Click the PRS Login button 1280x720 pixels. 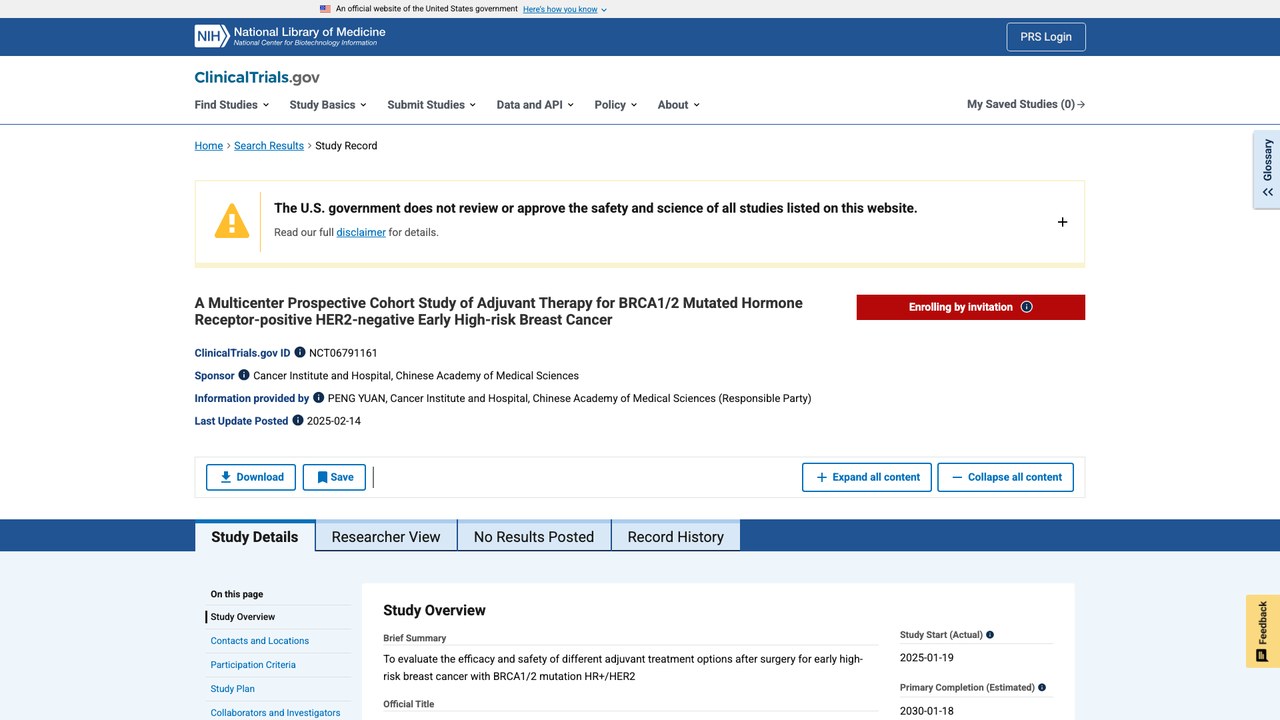pos(1046,37)
